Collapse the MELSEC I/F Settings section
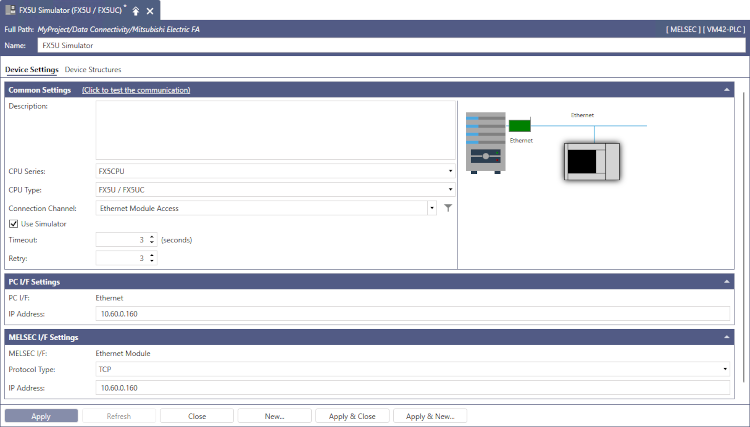750x427 pixels. click(x=727, y=337)
